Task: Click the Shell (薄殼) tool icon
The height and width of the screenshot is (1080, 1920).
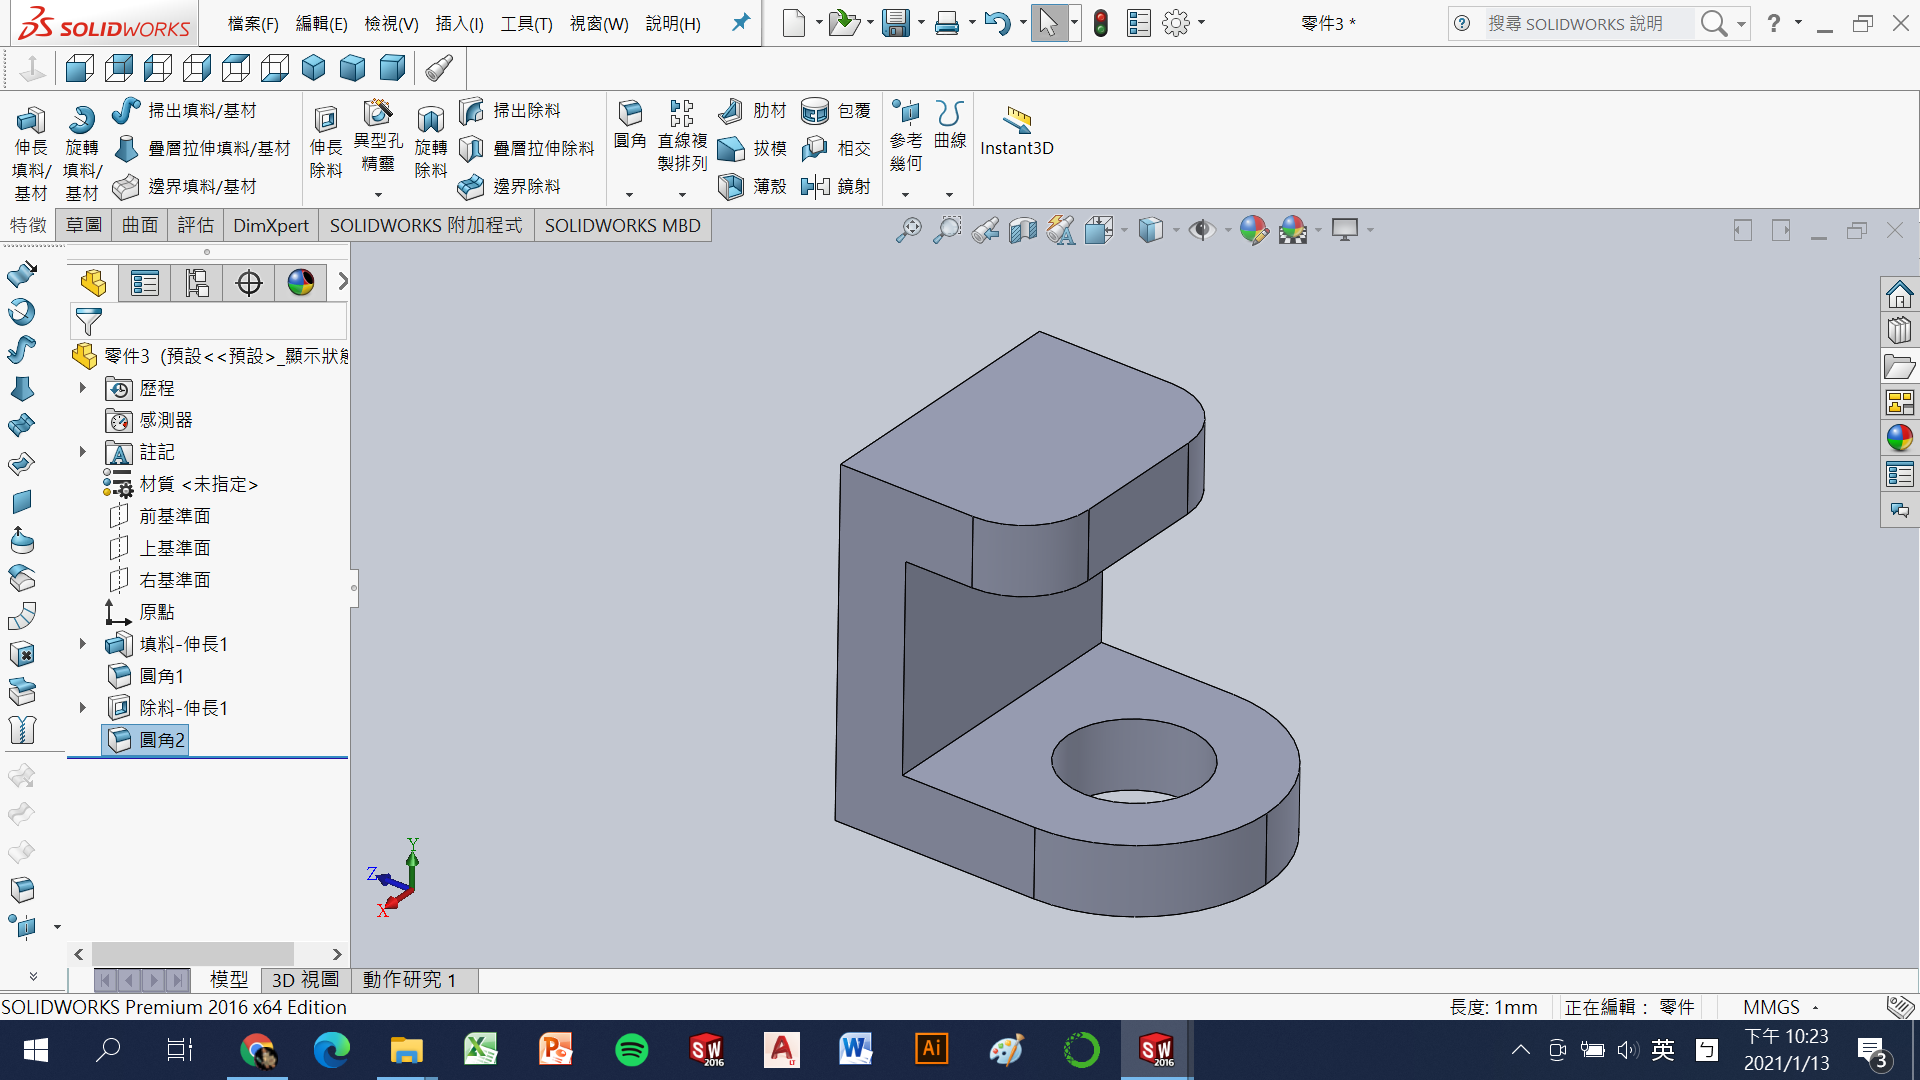Action: [x=732, y=186]
